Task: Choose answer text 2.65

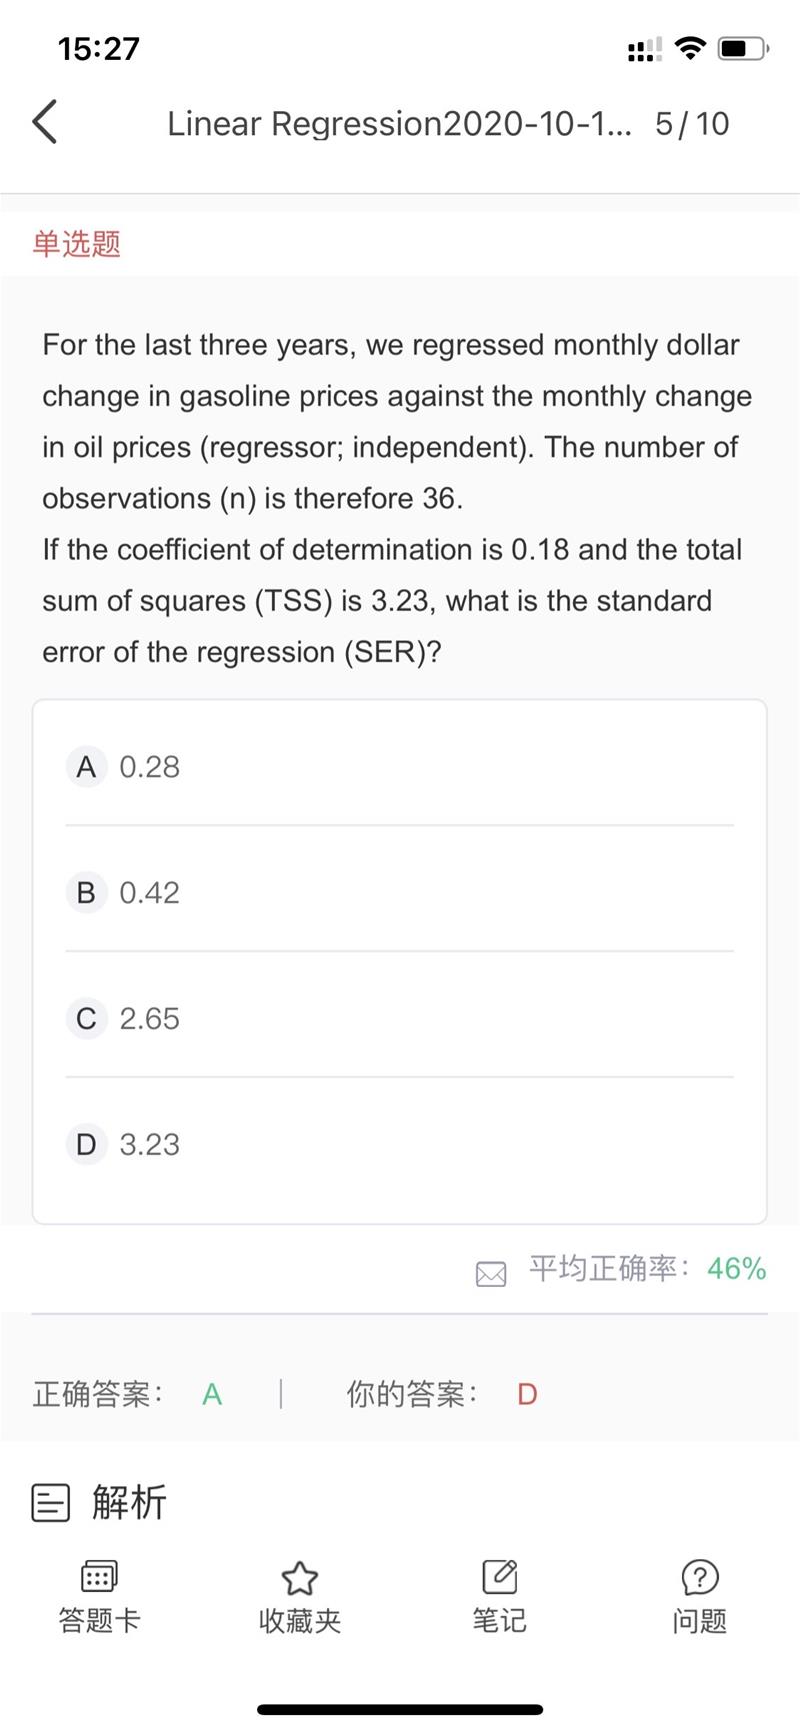Action: pos(150,1019)
